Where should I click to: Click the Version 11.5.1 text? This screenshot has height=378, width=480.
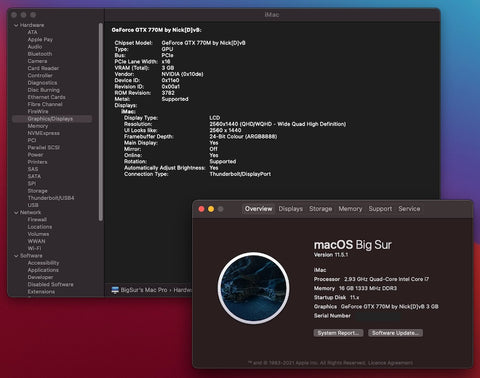(x=331, y=255)
